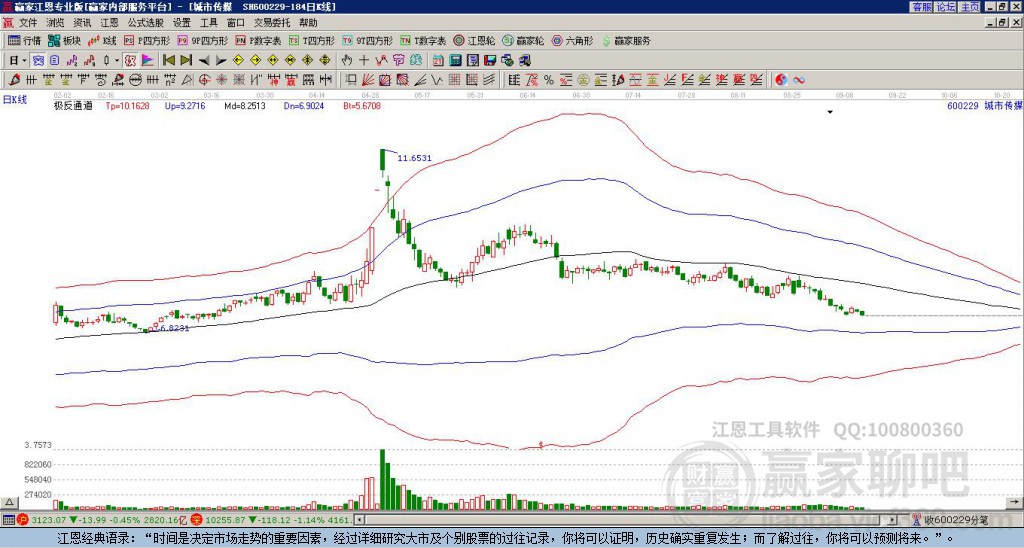Click the save floppy disk icon
Screen dimensions: 1024x548
point(490,61)
